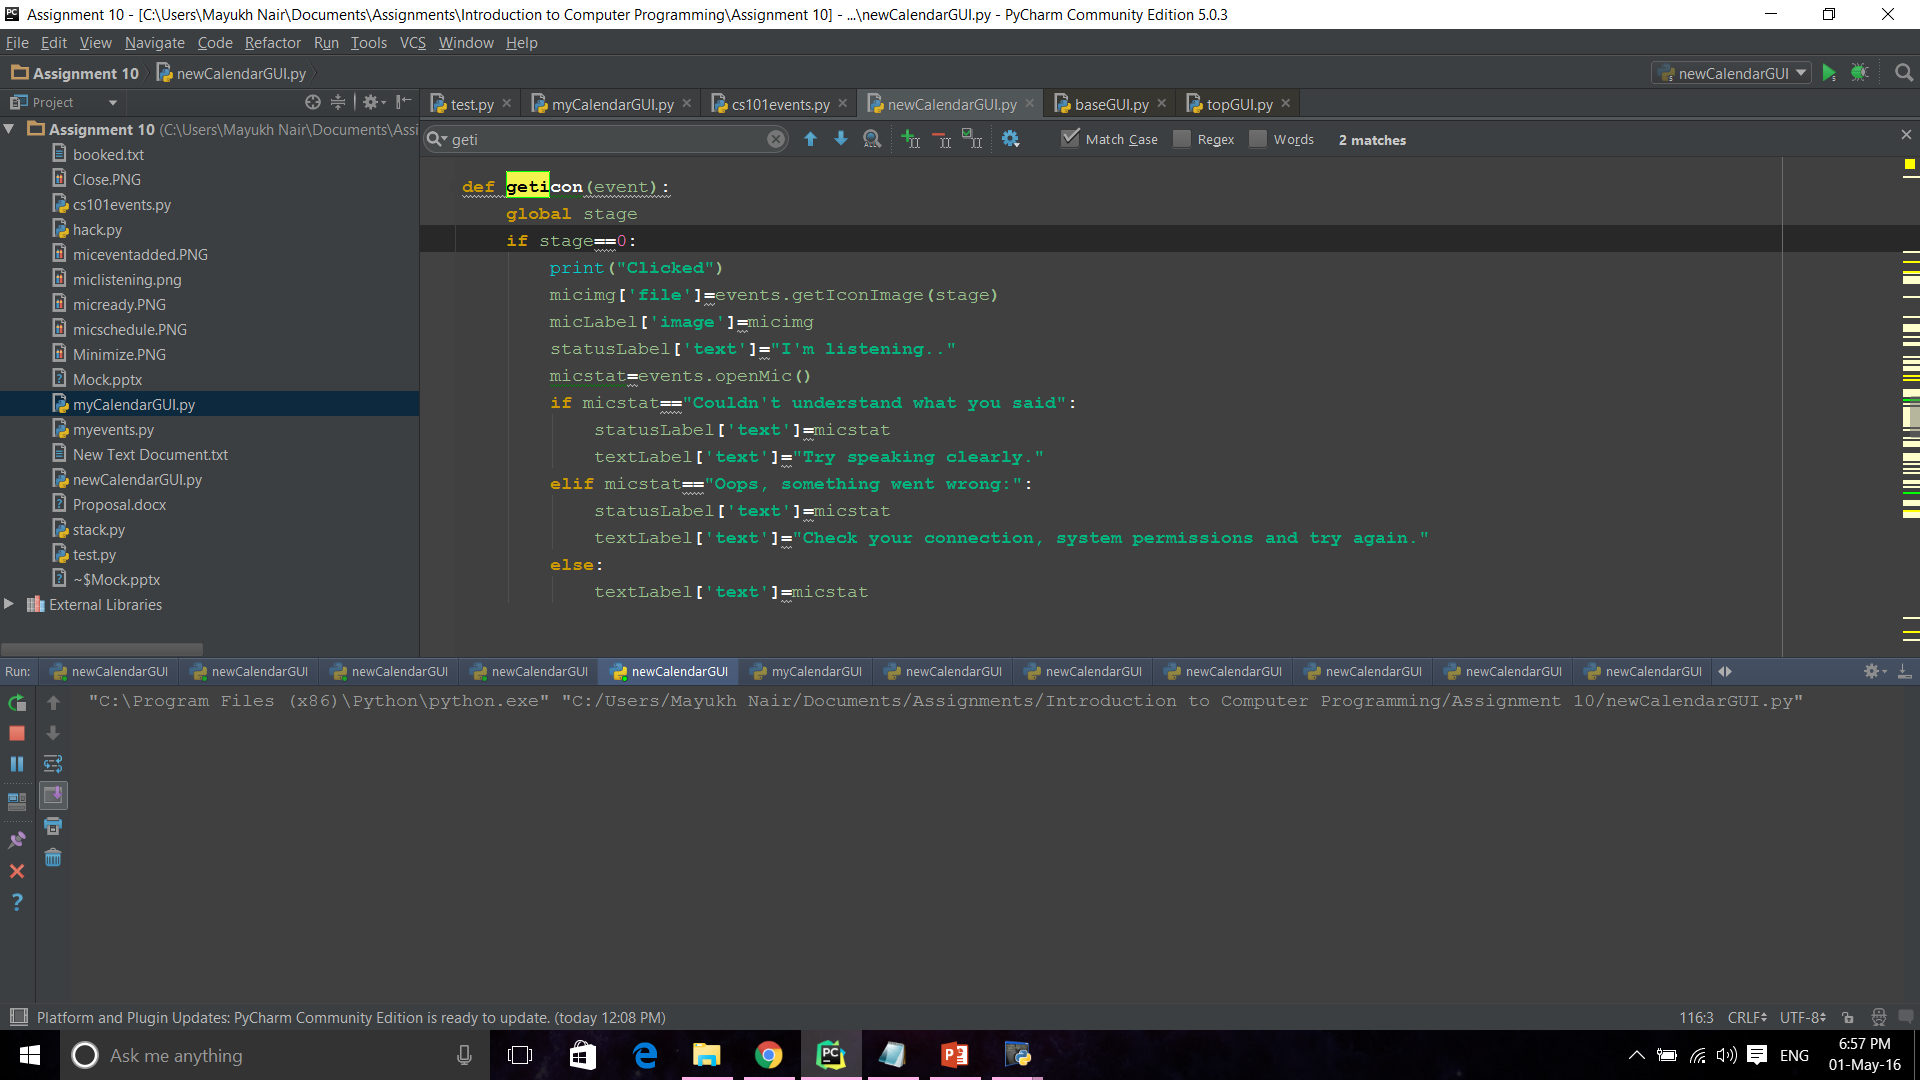Image resolution: width=1920 pixels, height=1080 pixels.
Task: Close the find bar
Action: tap(1906, 134)
